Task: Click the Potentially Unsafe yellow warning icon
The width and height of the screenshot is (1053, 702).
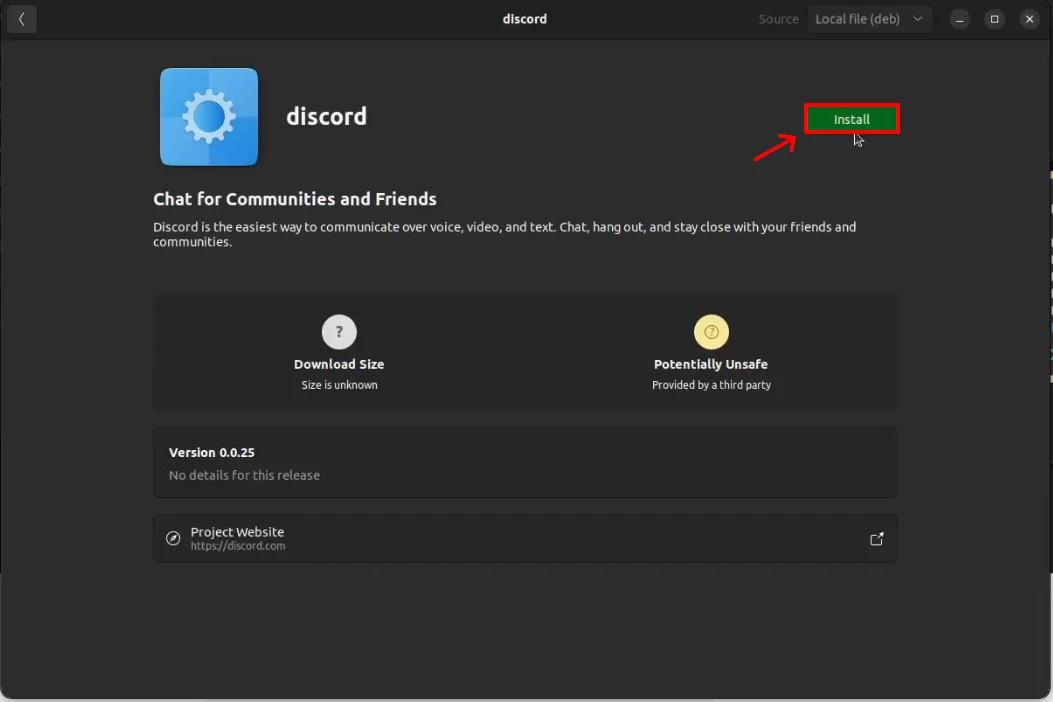Action: [x=711, y=332]
